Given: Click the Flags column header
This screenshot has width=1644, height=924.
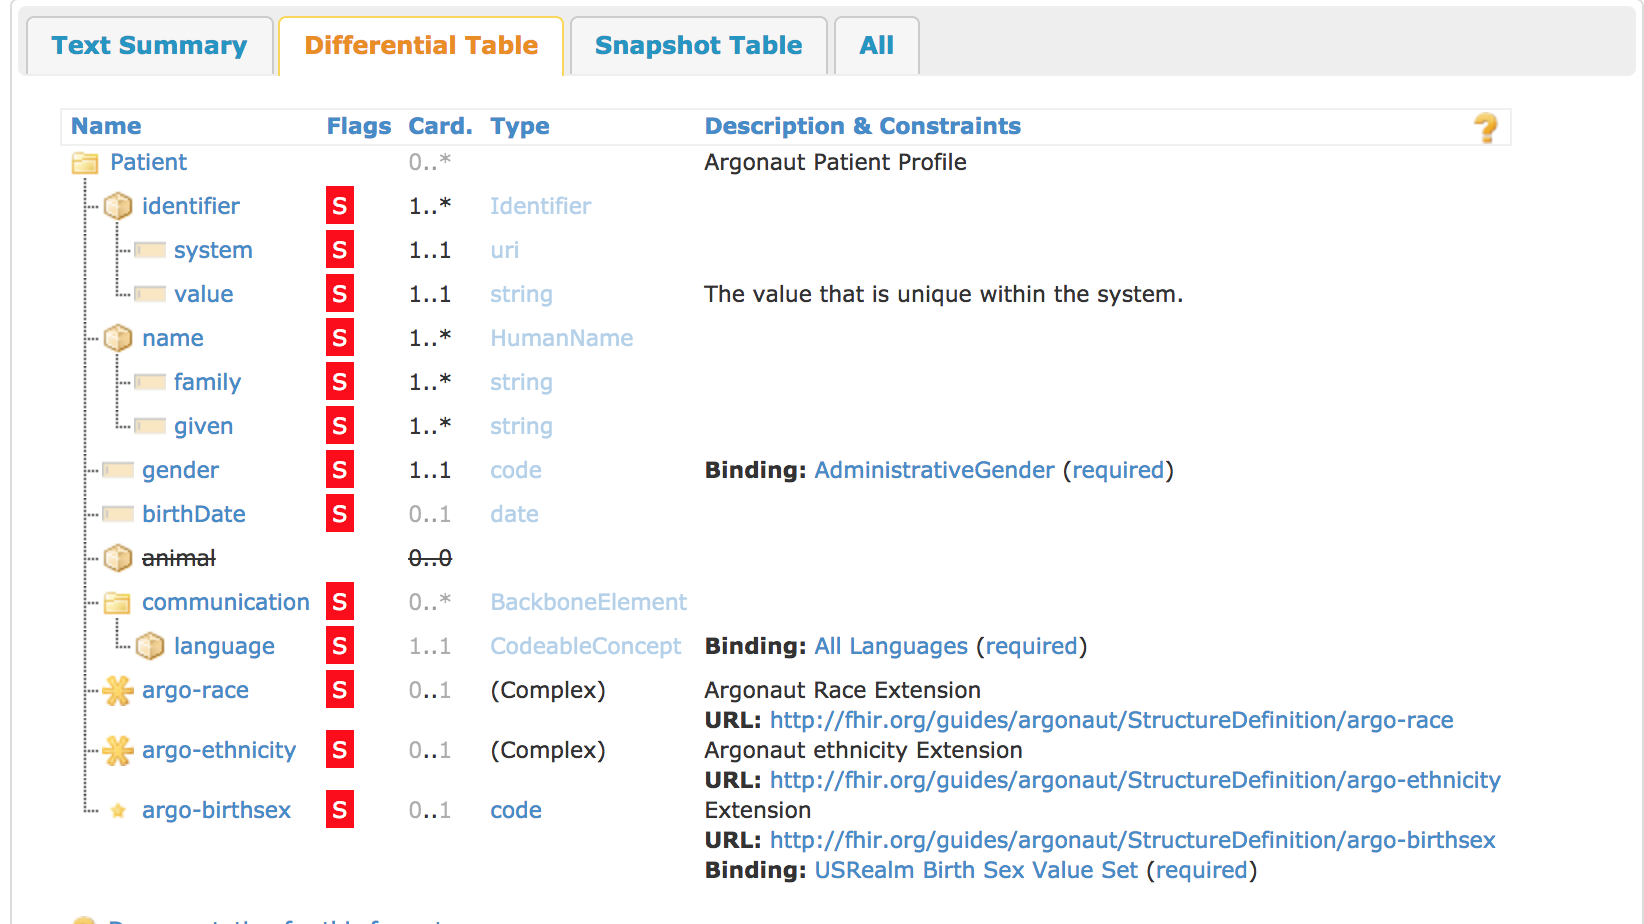Looking at the screenshot, I should (359, 126).
